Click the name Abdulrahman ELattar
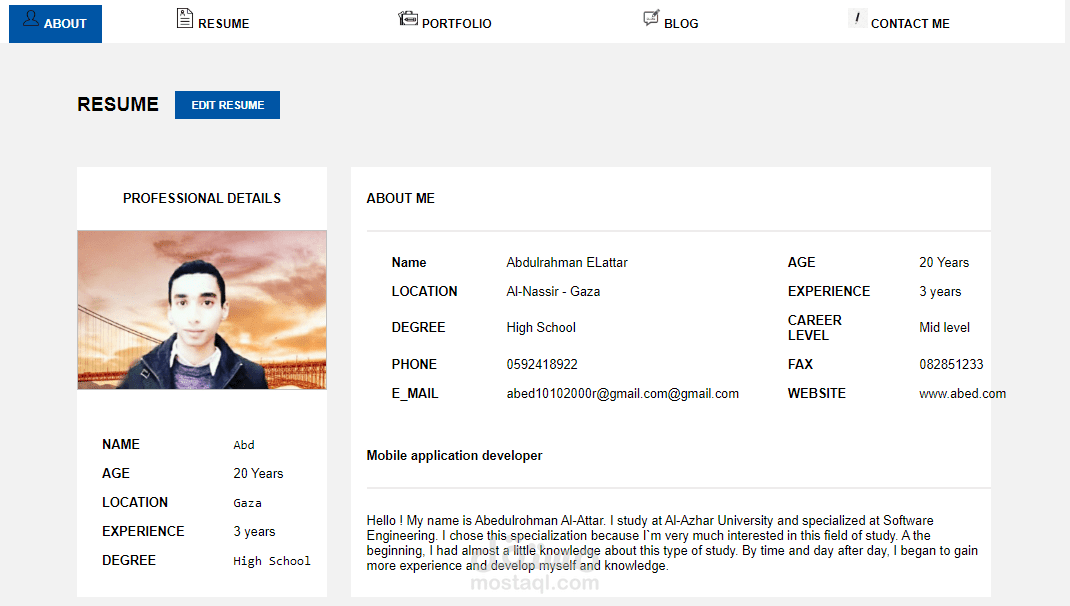 567,263
